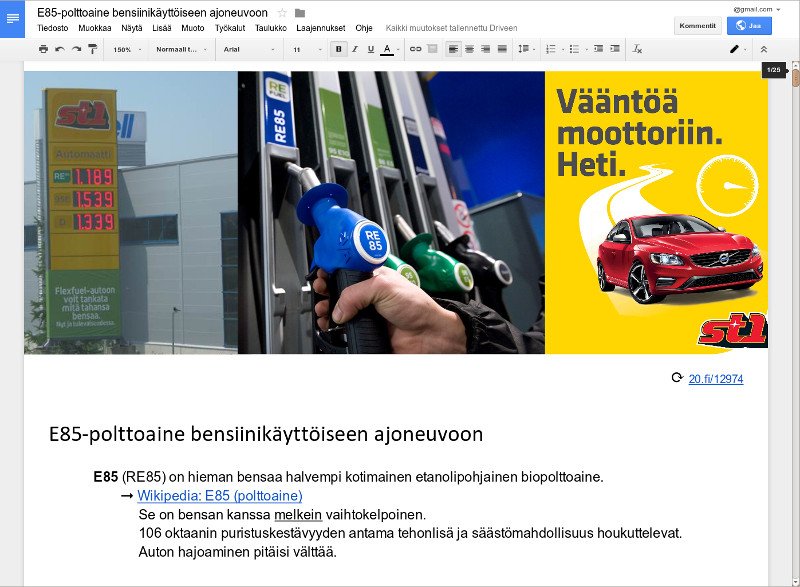800x587 pixels.
Task: Toggle underline formatting
Action: (371, 49)
